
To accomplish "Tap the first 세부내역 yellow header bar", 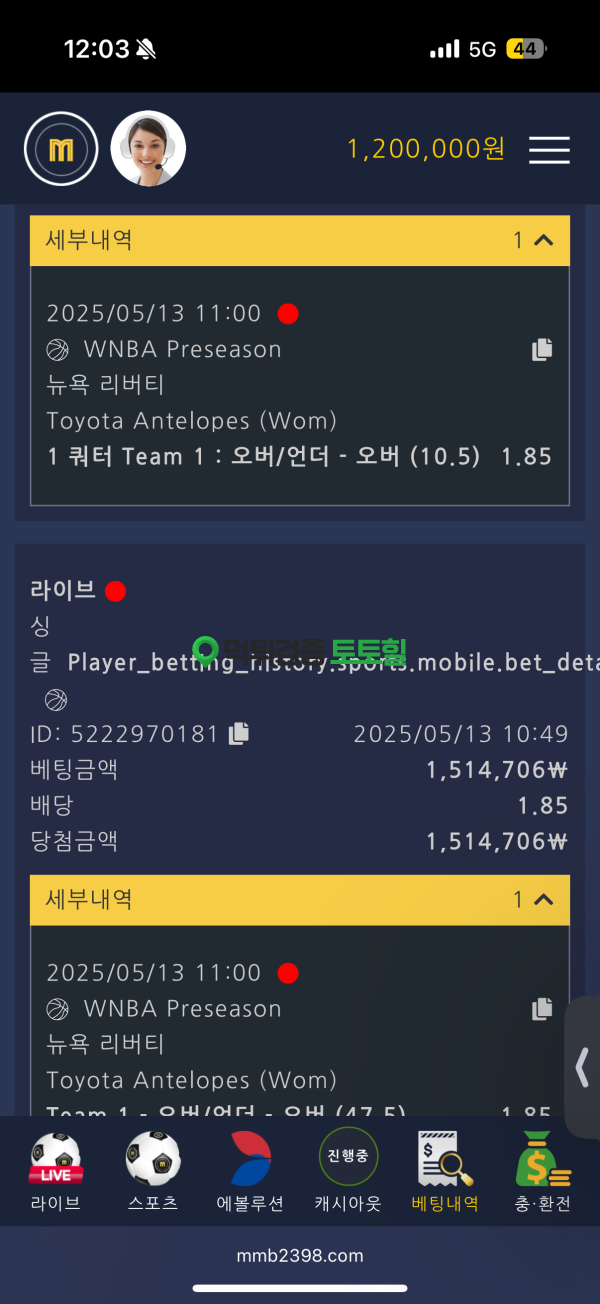I will [300, 240].
